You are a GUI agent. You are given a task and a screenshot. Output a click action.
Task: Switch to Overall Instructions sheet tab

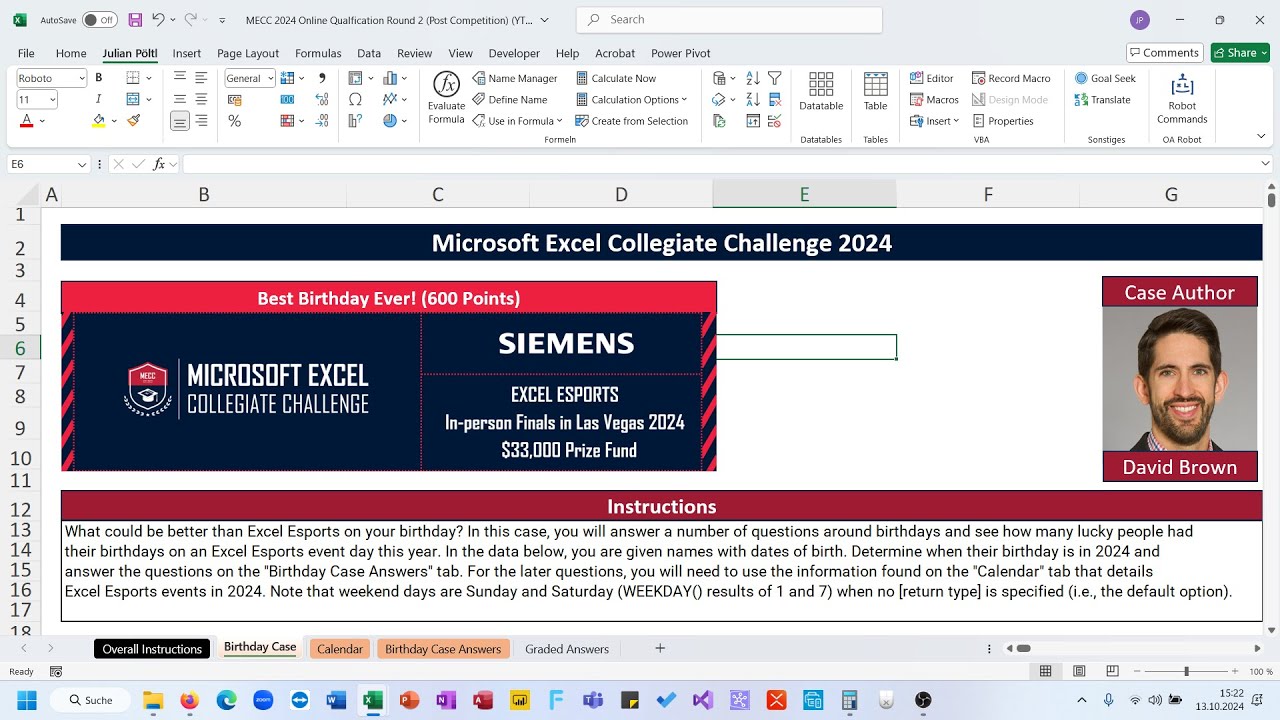coord(152,649)
